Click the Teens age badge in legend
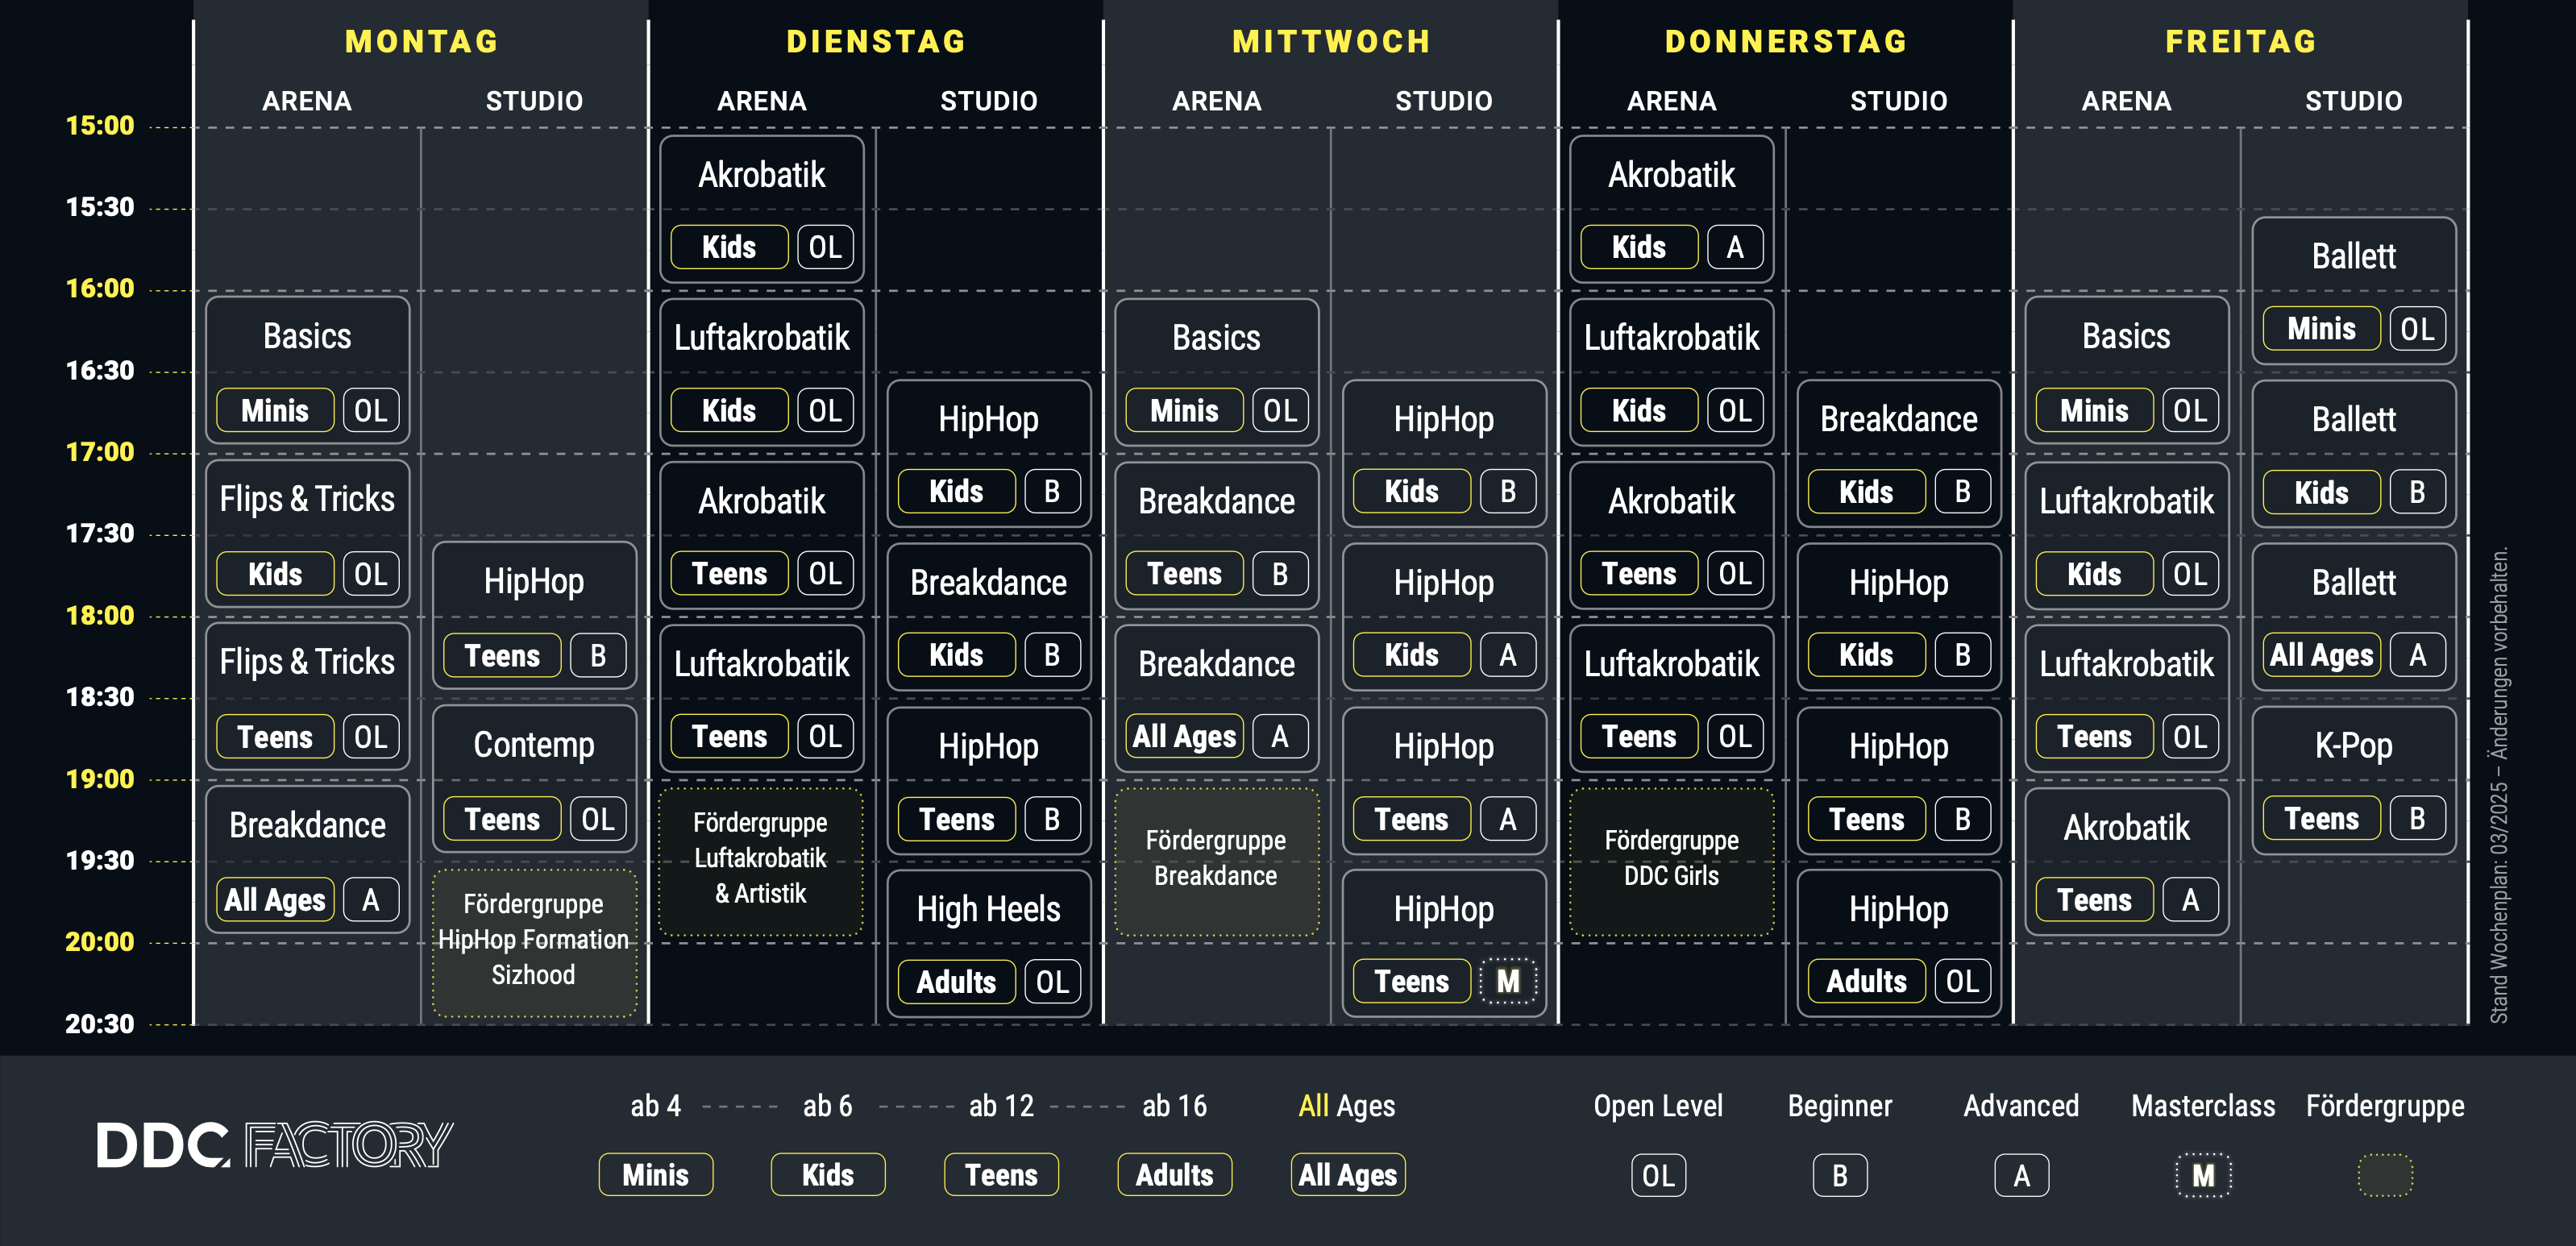2576x1246 pixels. (x=1001, y=1174)
